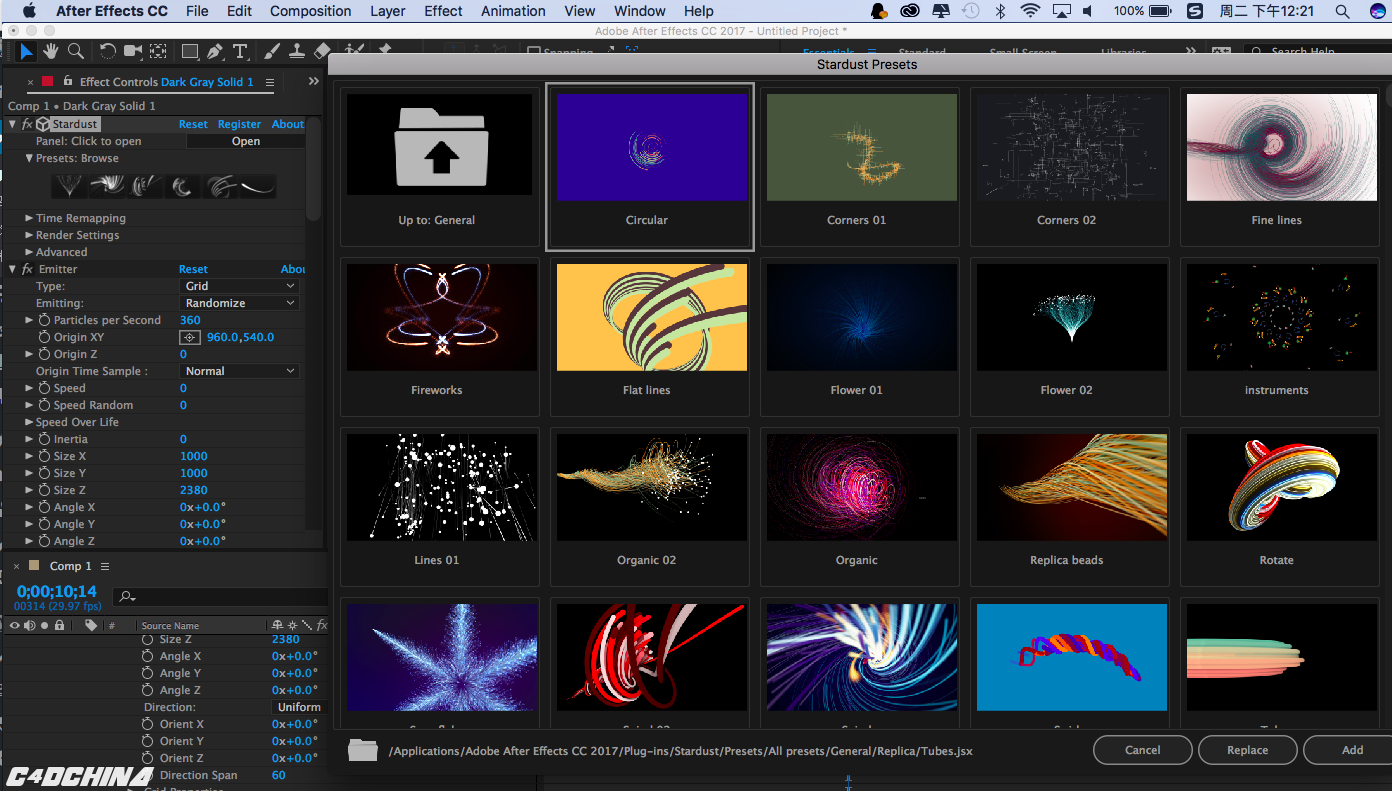Expand the Speed Over Life group

pos(29,422)
